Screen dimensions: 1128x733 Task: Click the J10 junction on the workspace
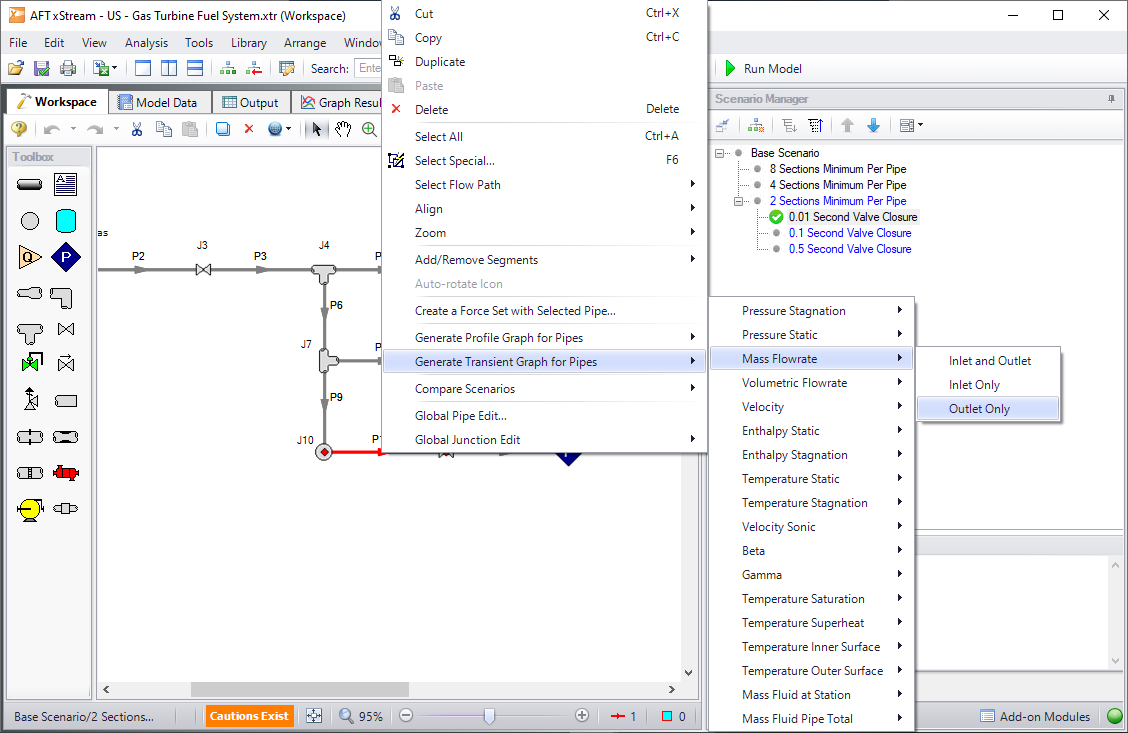pyautogui.click(x=323, y=452)
